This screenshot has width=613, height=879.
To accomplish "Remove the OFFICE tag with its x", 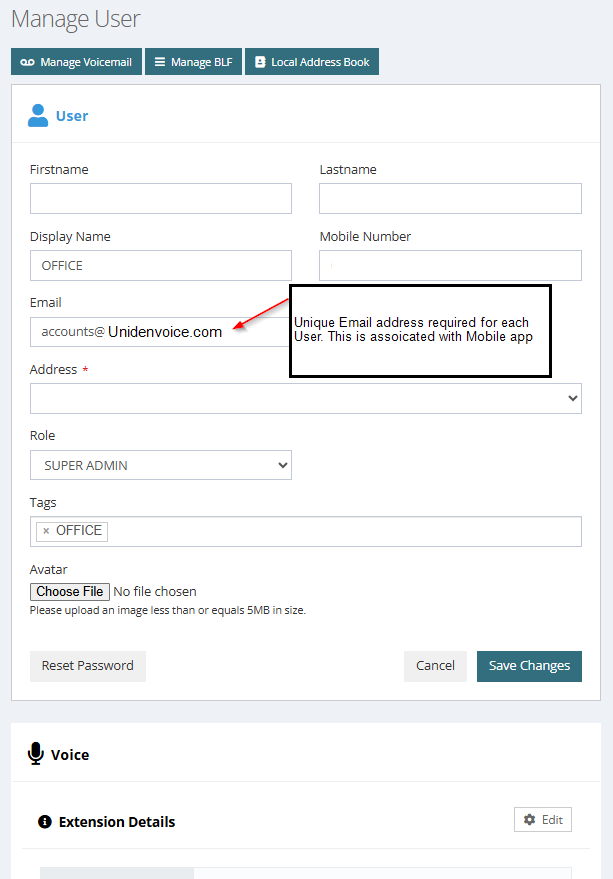I will [46, 530].
